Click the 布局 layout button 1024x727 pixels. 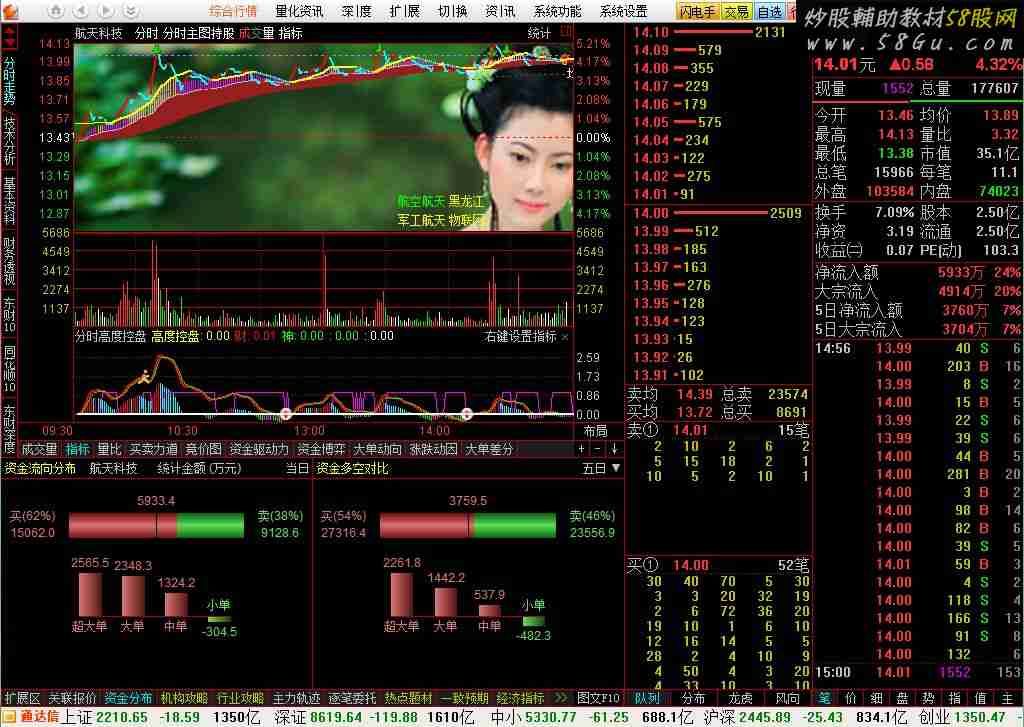pyautogui.click(x=595, y=431)
